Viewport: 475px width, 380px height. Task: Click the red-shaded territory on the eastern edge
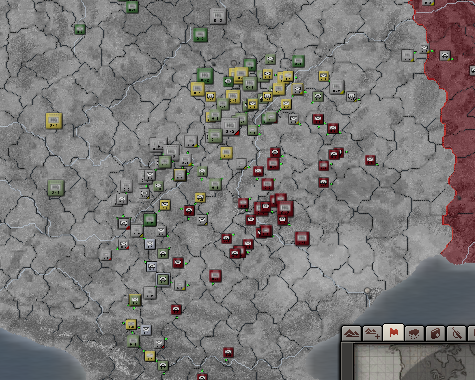pos(458,133)
